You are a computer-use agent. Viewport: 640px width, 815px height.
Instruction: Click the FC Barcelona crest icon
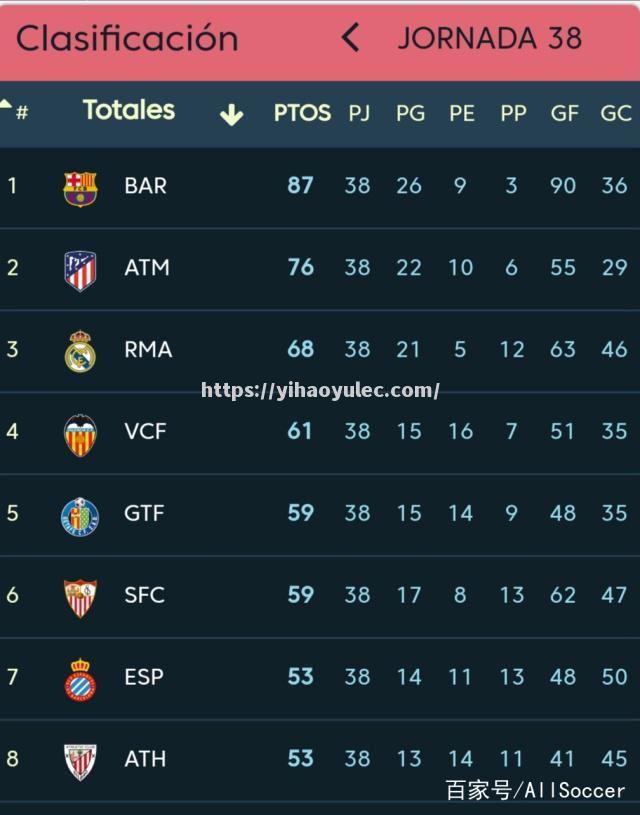[80, 189]
